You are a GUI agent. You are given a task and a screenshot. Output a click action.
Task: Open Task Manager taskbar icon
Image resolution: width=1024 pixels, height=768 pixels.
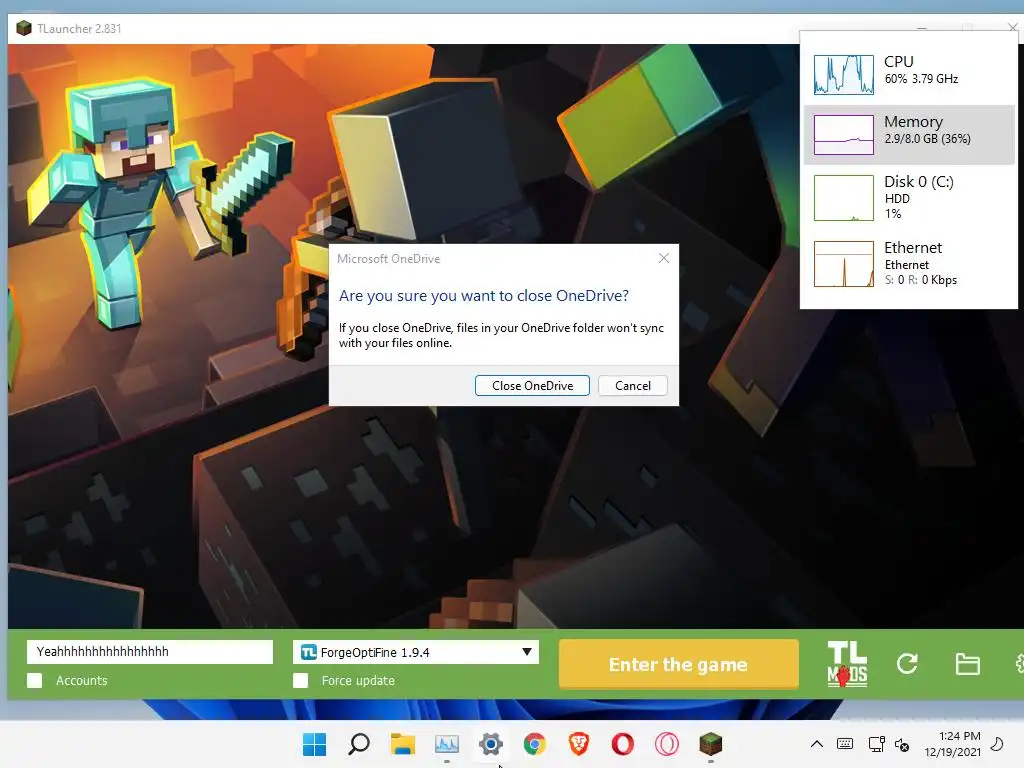click(x=447, y=744)
